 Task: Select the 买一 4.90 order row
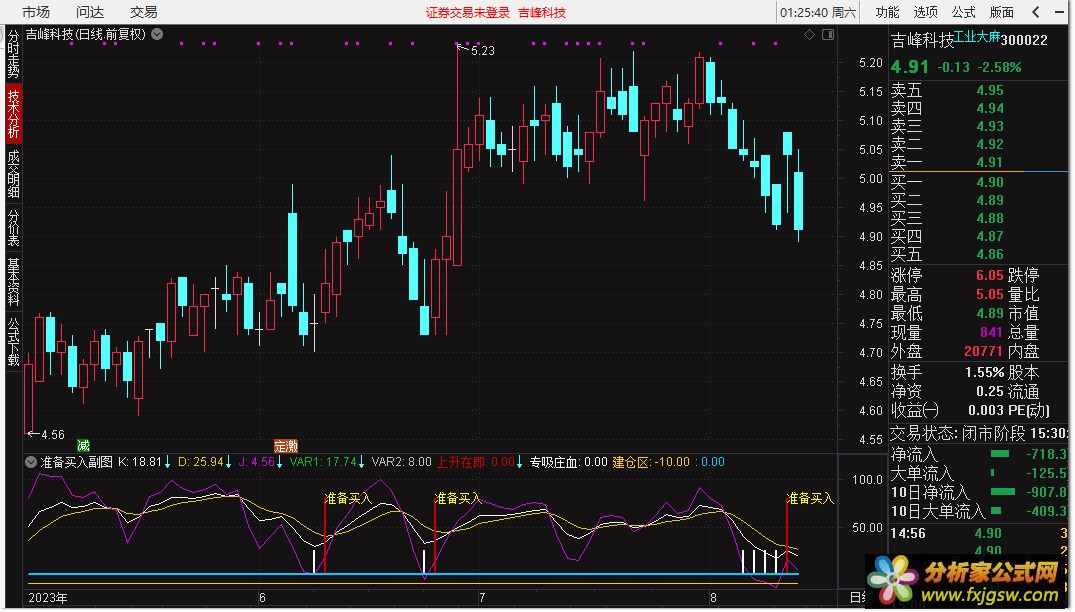tap(979, 182)
